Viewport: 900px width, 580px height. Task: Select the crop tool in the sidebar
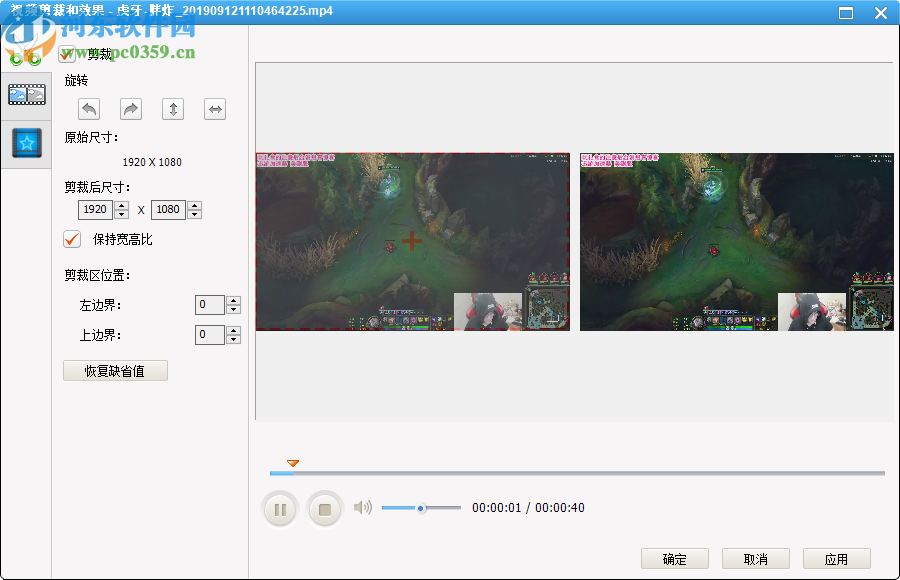(x=26, y=95)
